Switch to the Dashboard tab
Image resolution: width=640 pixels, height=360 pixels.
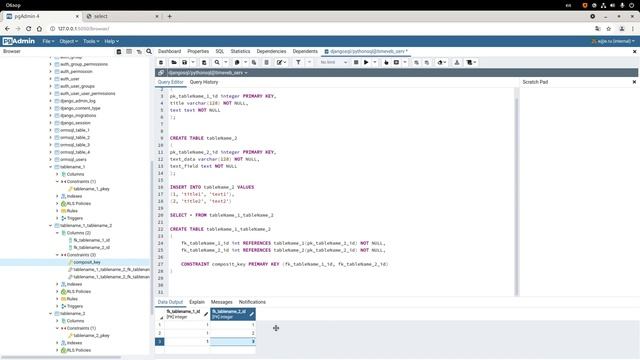(169, 51)
